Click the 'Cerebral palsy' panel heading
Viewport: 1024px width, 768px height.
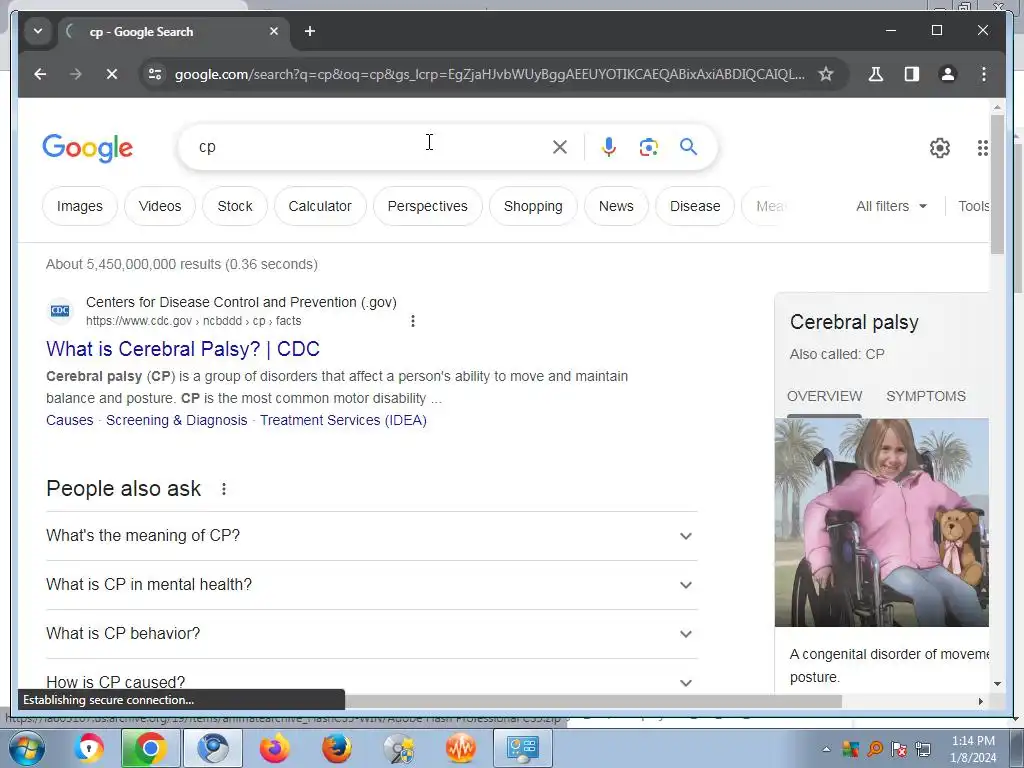click(854, 322)
